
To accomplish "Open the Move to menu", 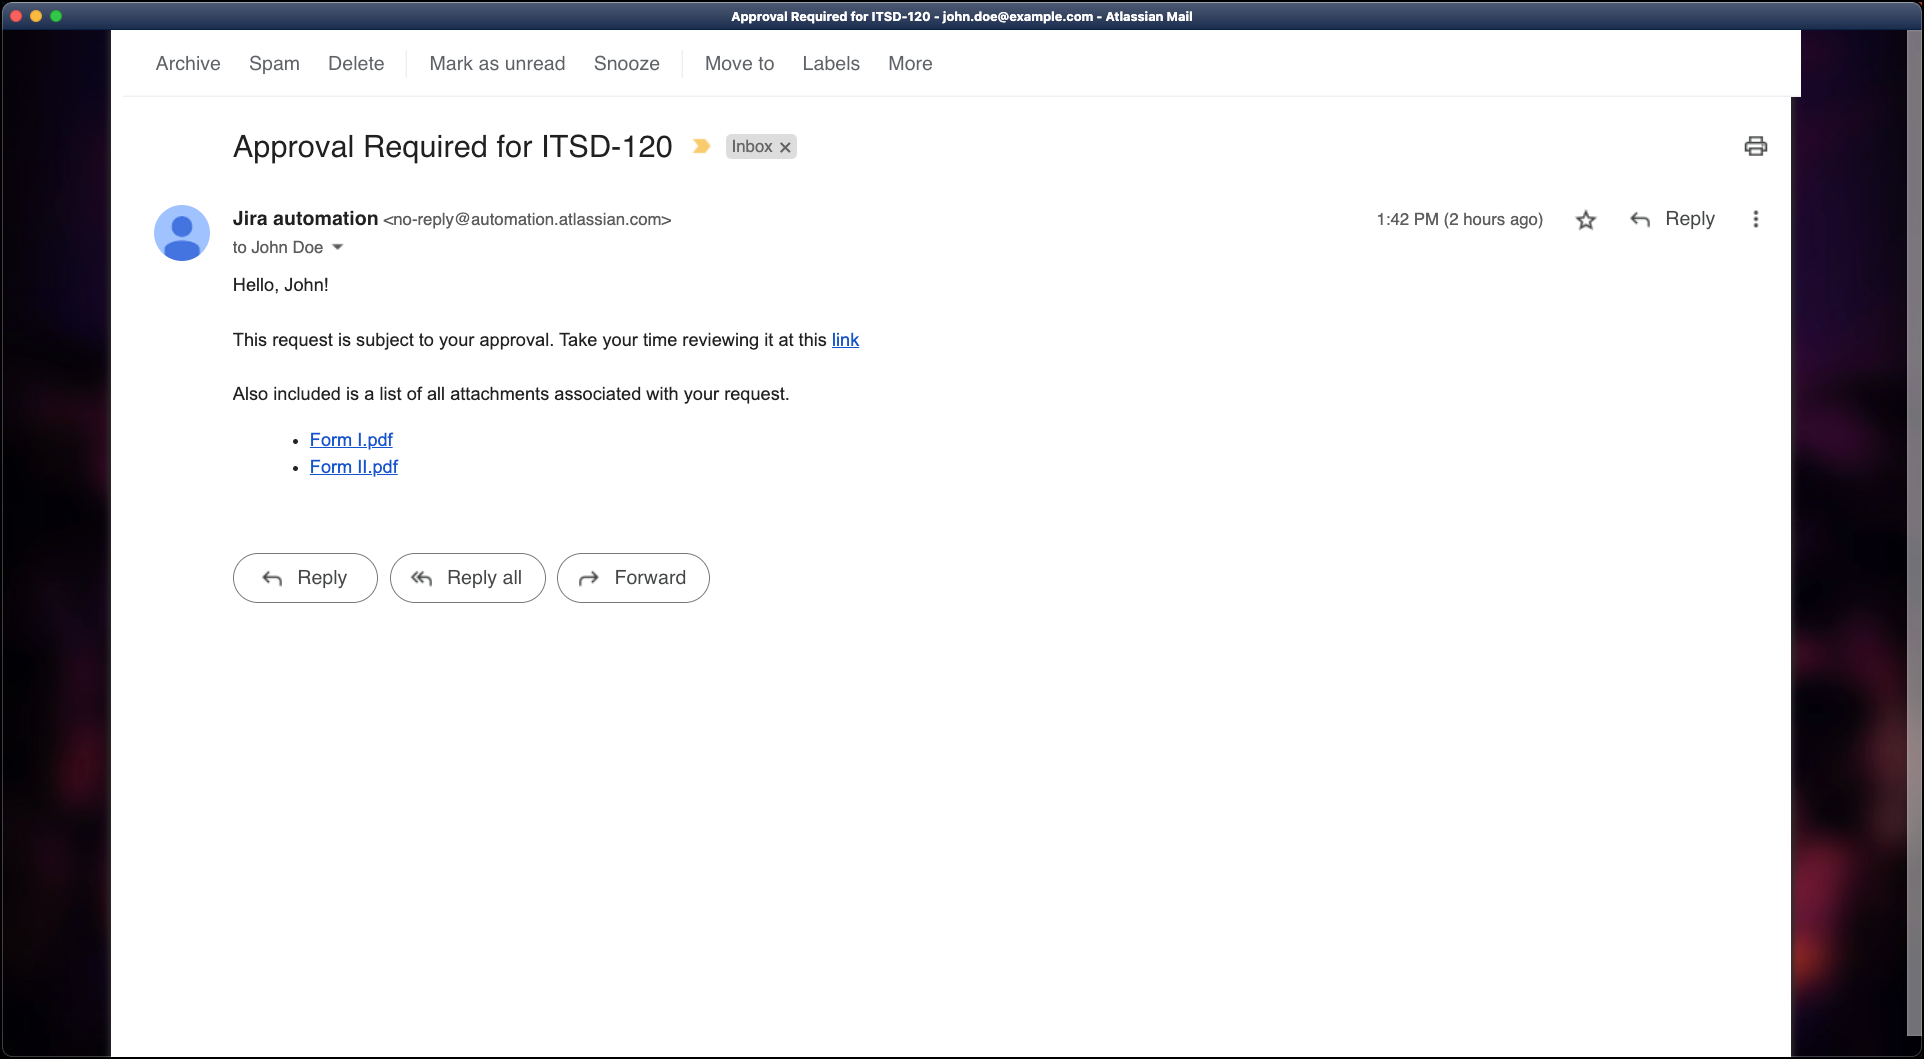I will pos(739,63).
